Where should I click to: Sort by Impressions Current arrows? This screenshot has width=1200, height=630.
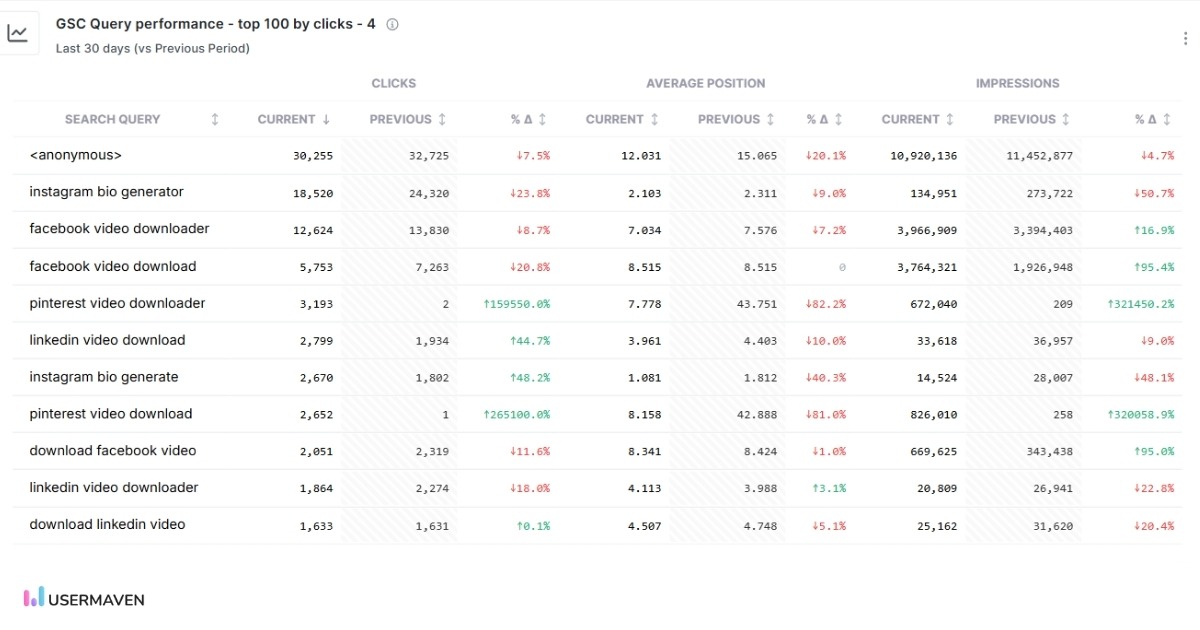(950, 120)
